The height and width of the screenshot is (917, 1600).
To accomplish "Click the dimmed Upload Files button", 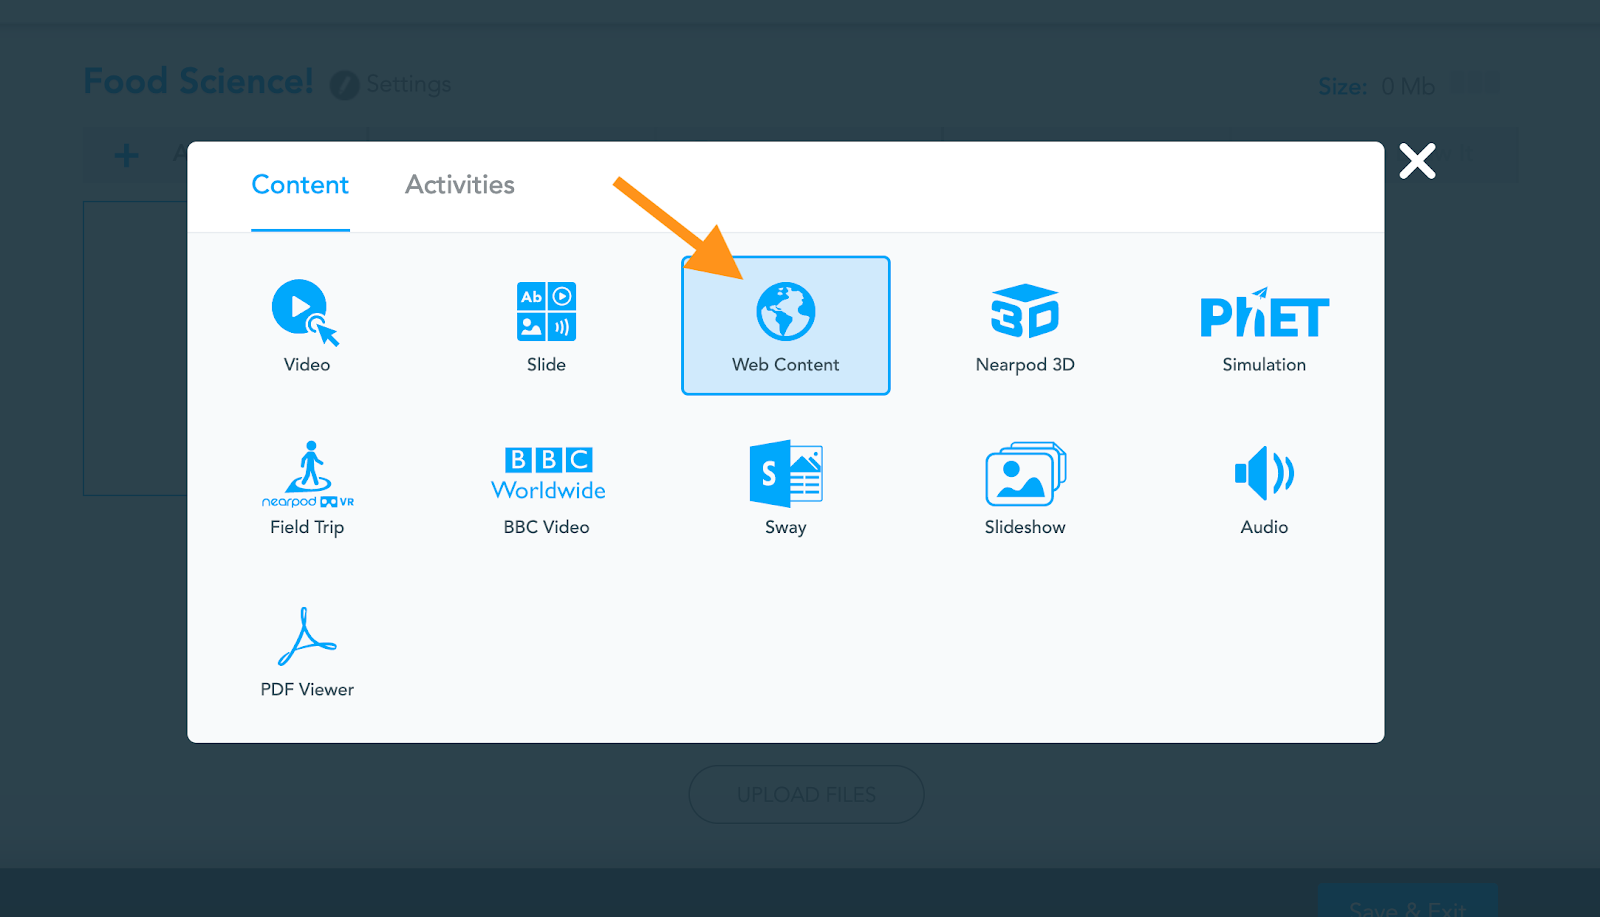I will (x=806, y=795).
